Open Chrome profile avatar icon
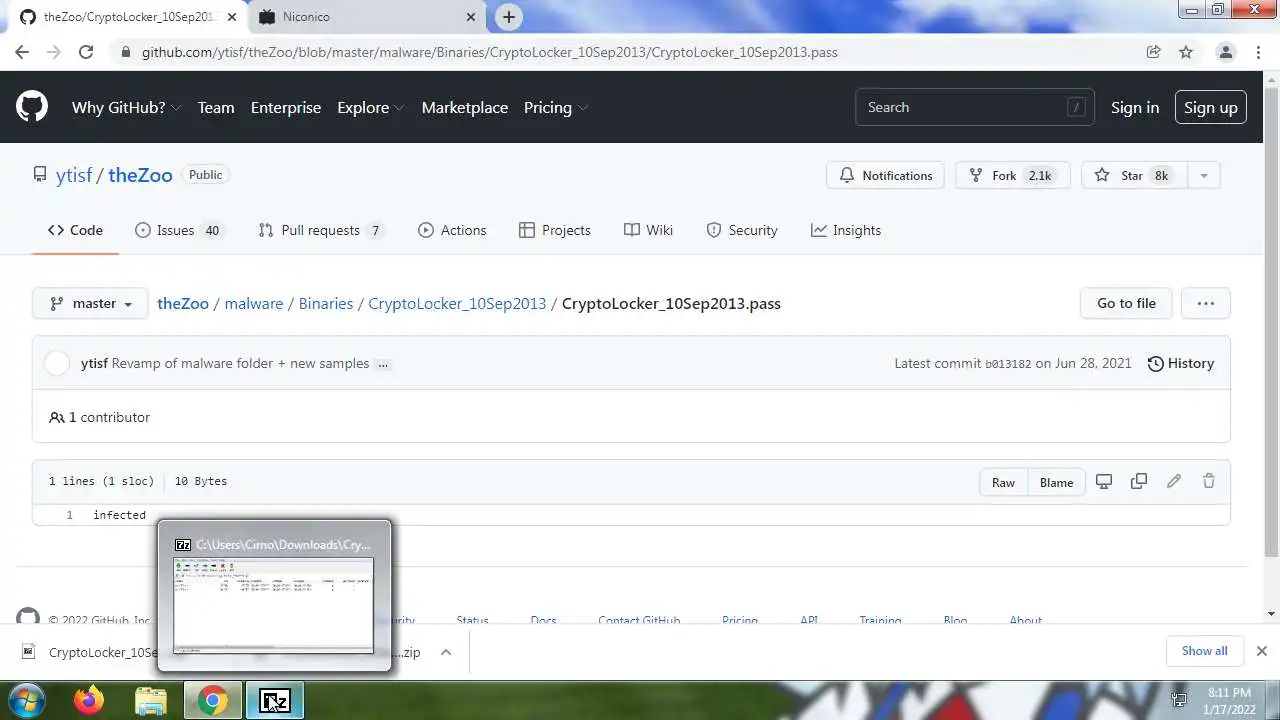Image resolution: width=1280 pixels, height=720 pixels. pos(1226,52)
